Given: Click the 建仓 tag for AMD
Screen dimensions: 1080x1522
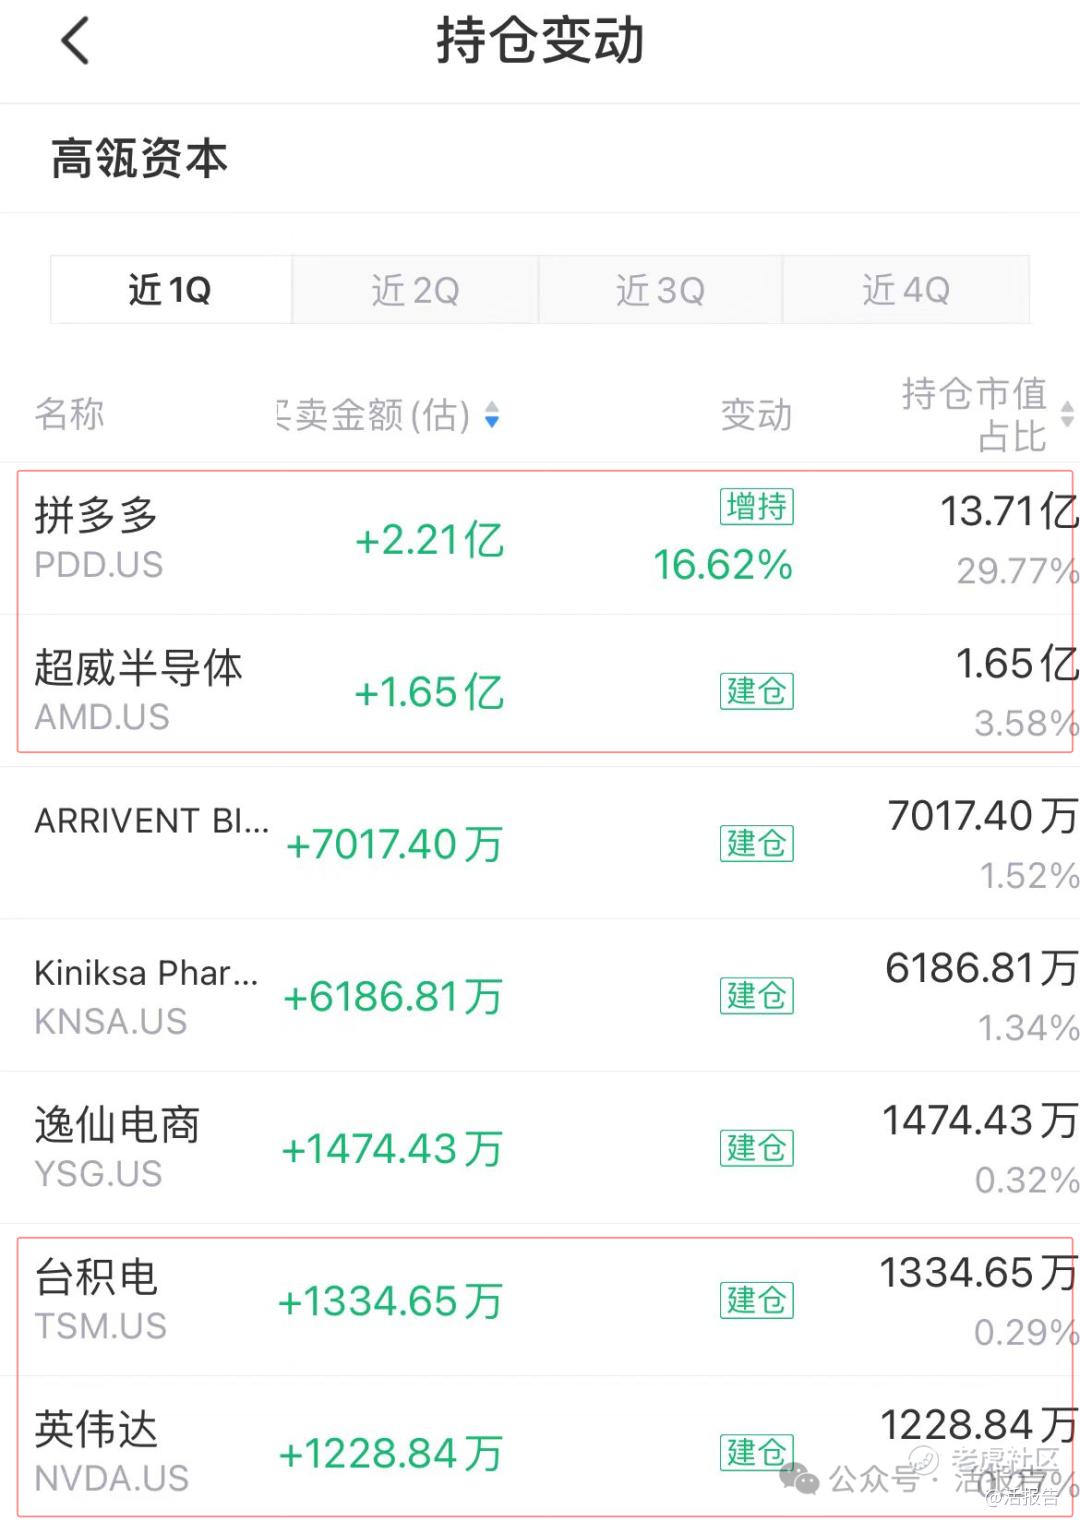Looking at the screenshot, I should pyautogui.click(x=757, y=691).
